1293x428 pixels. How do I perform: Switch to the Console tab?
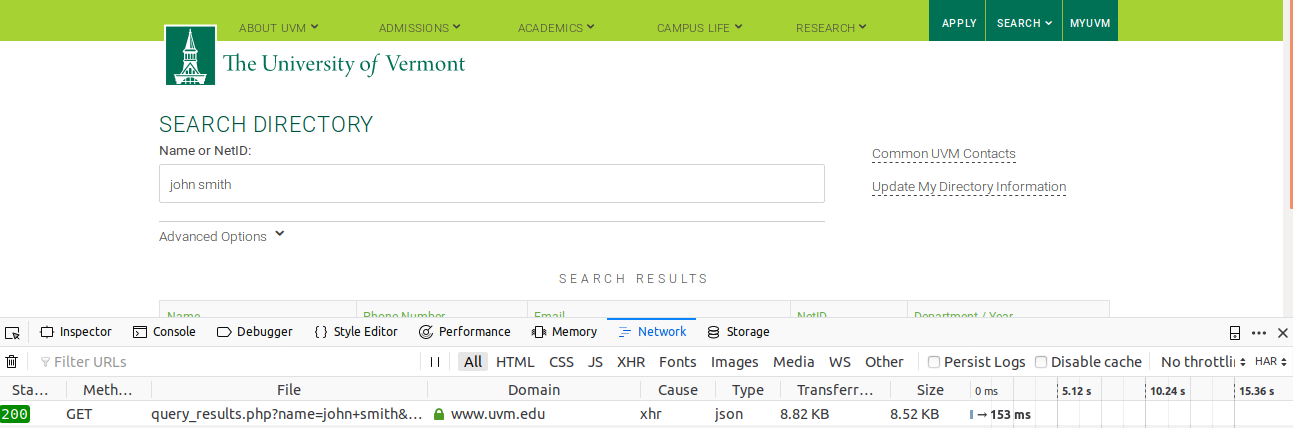click(164, 332)
